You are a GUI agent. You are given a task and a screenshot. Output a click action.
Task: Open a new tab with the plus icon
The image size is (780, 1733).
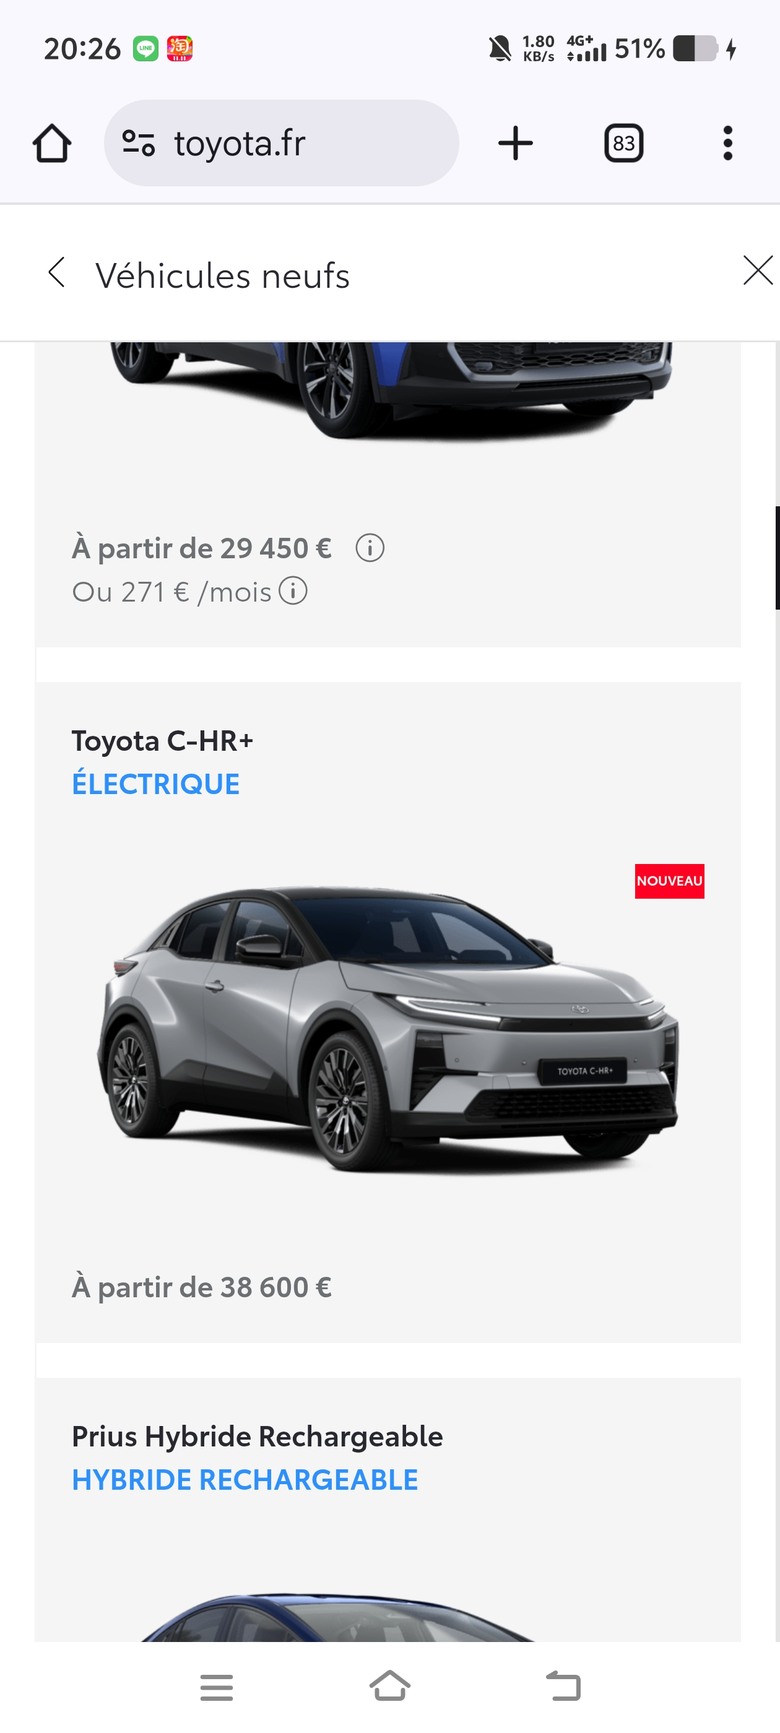point(515,143)
